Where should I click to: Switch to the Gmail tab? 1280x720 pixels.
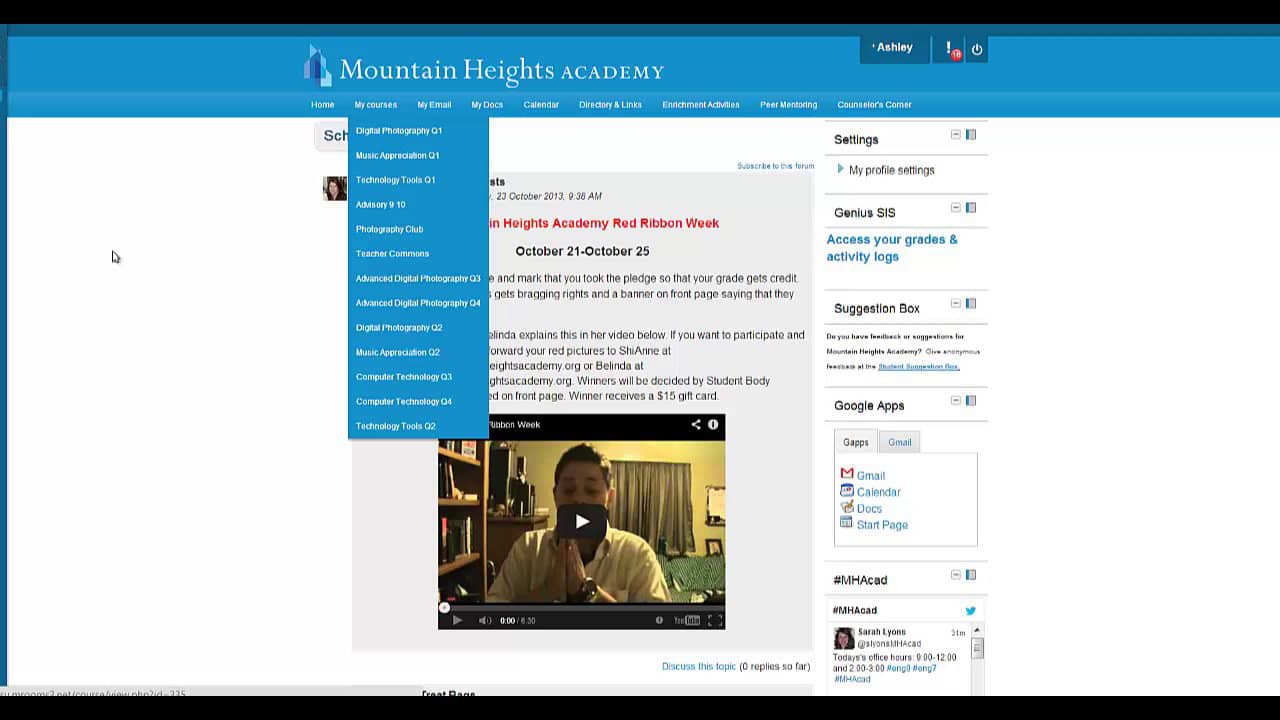click(x=900, y=442)
